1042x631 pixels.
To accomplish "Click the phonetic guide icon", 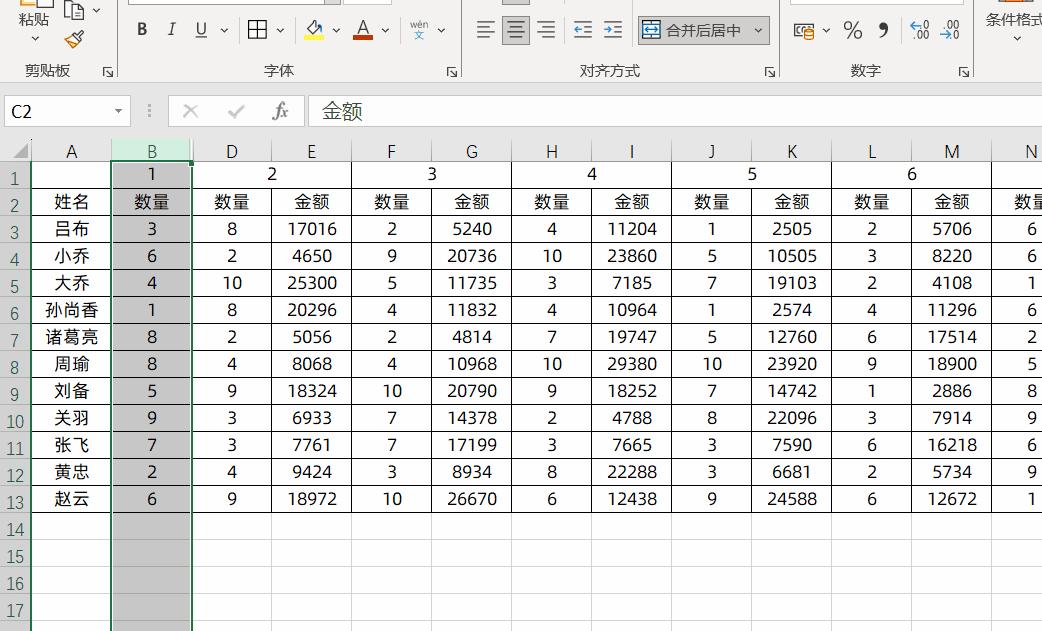I will click(421, 30).
